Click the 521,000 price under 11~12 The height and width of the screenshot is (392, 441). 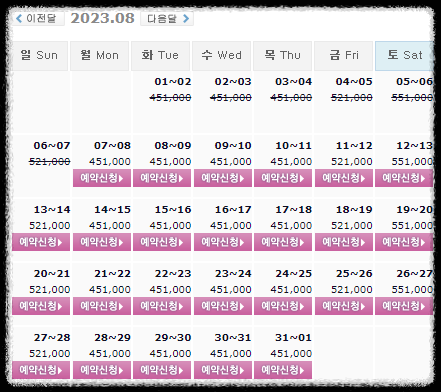point(352,161)
